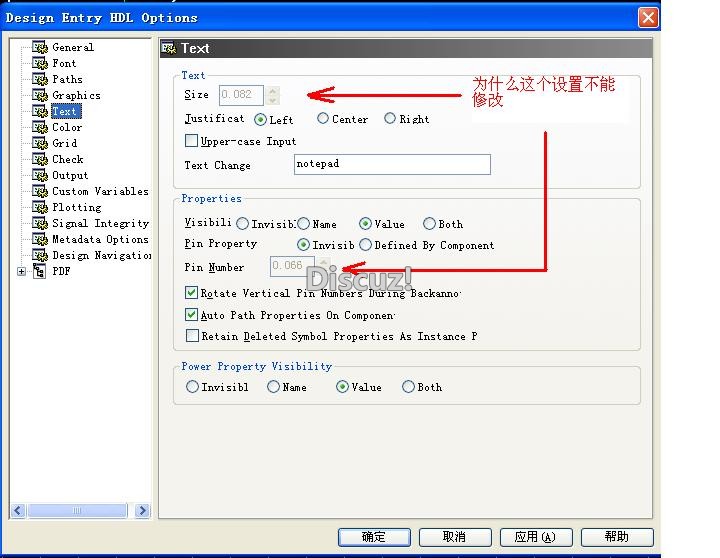Click the tree scrollbar left arrow
720x558 pixels.
[18, 511]
